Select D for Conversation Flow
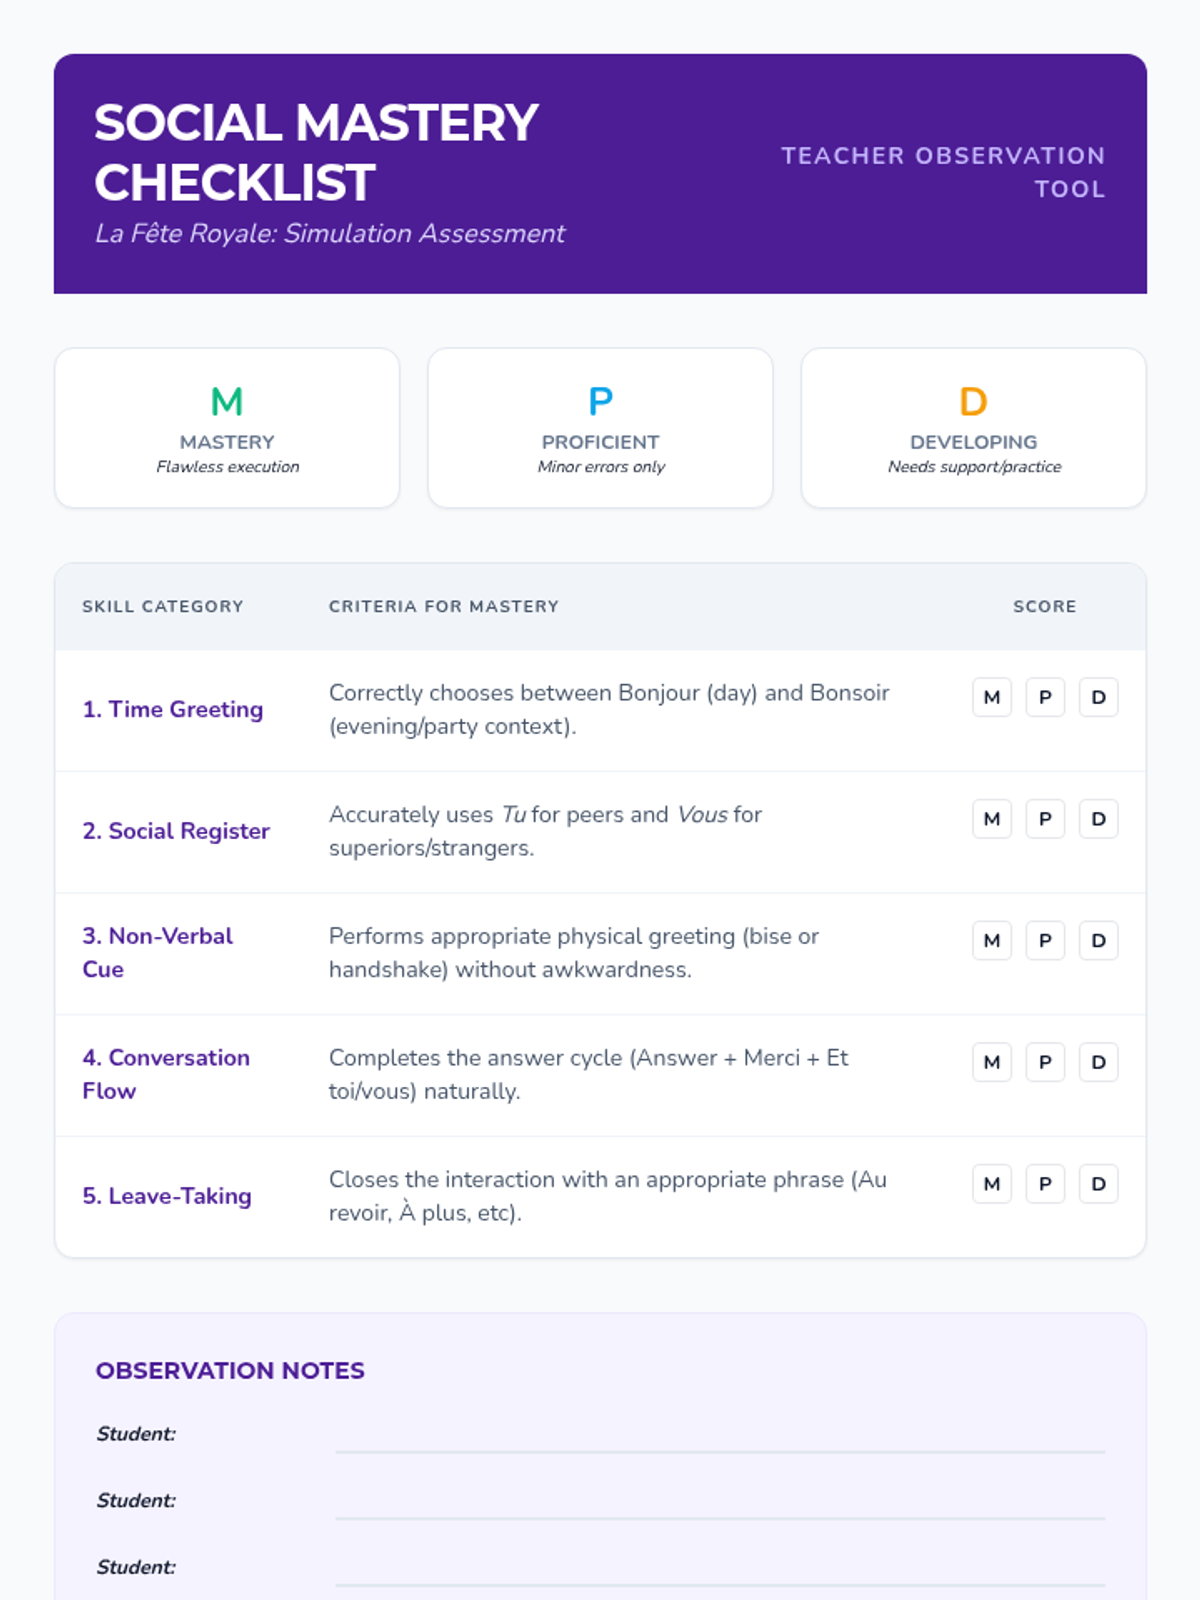The image size is (1200, 1600). [x=1098, y=1062]
